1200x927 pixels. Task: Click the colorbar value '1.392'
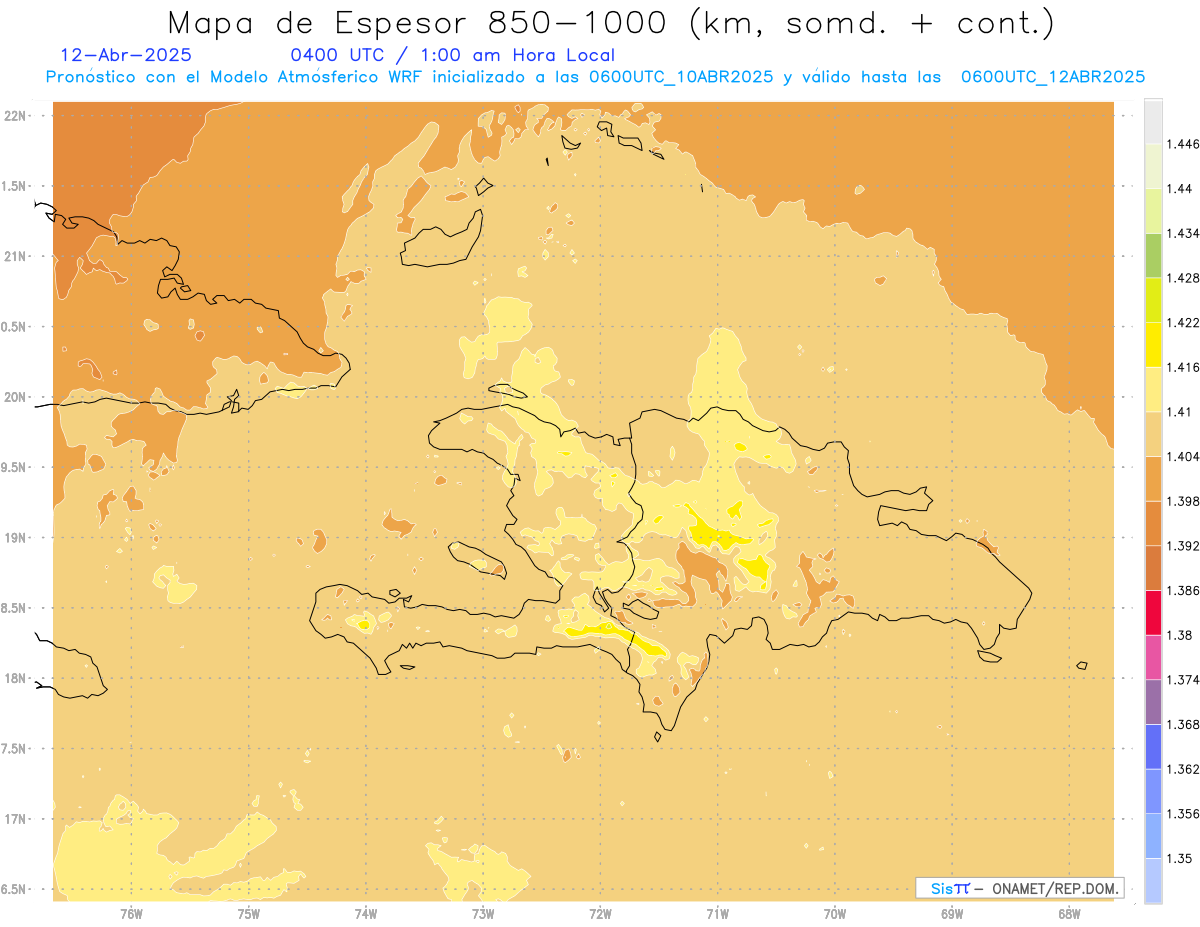tap(1184, 546)
